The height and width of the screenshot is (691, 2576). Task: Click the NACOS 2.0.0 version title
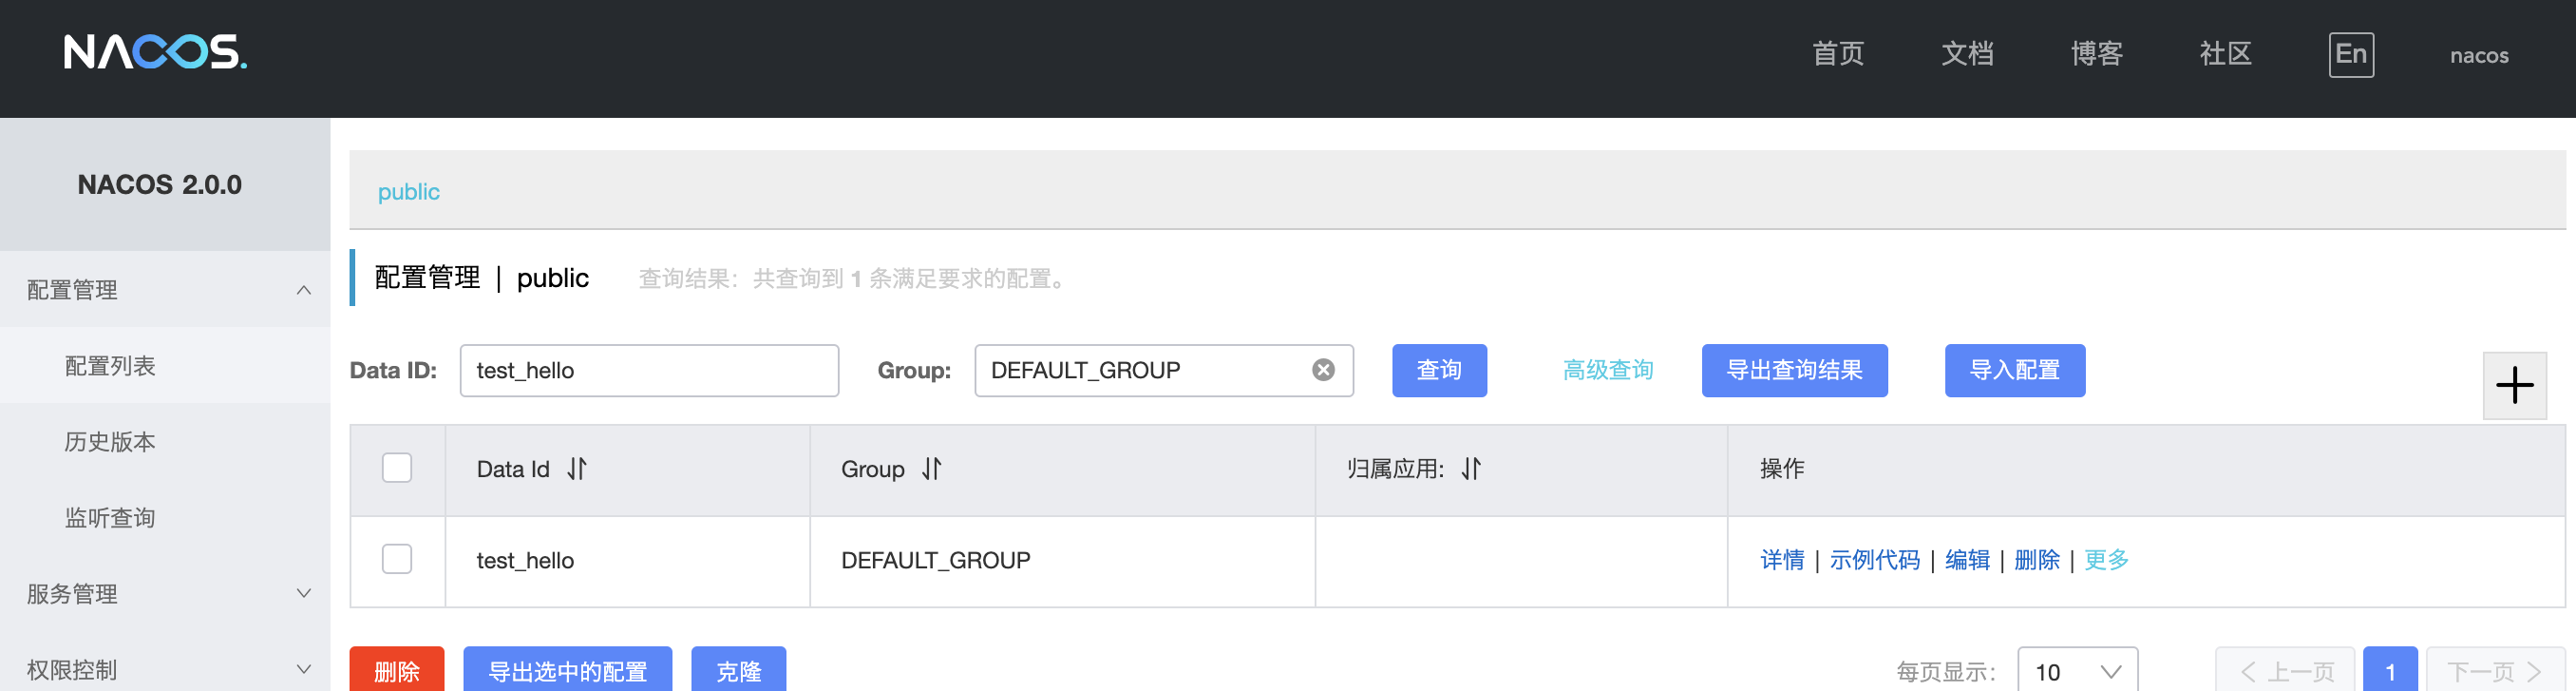pyautogui.click(x=160, y=185)
